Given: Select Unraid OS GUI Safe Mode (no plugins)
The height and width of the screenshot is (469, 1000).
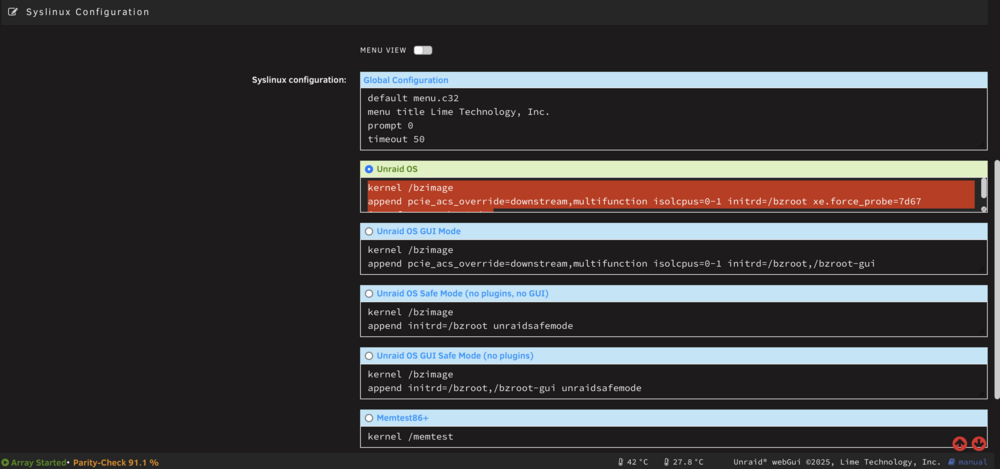Looking at the screenshot, I should pyautogui.click(x=369, y=355).
